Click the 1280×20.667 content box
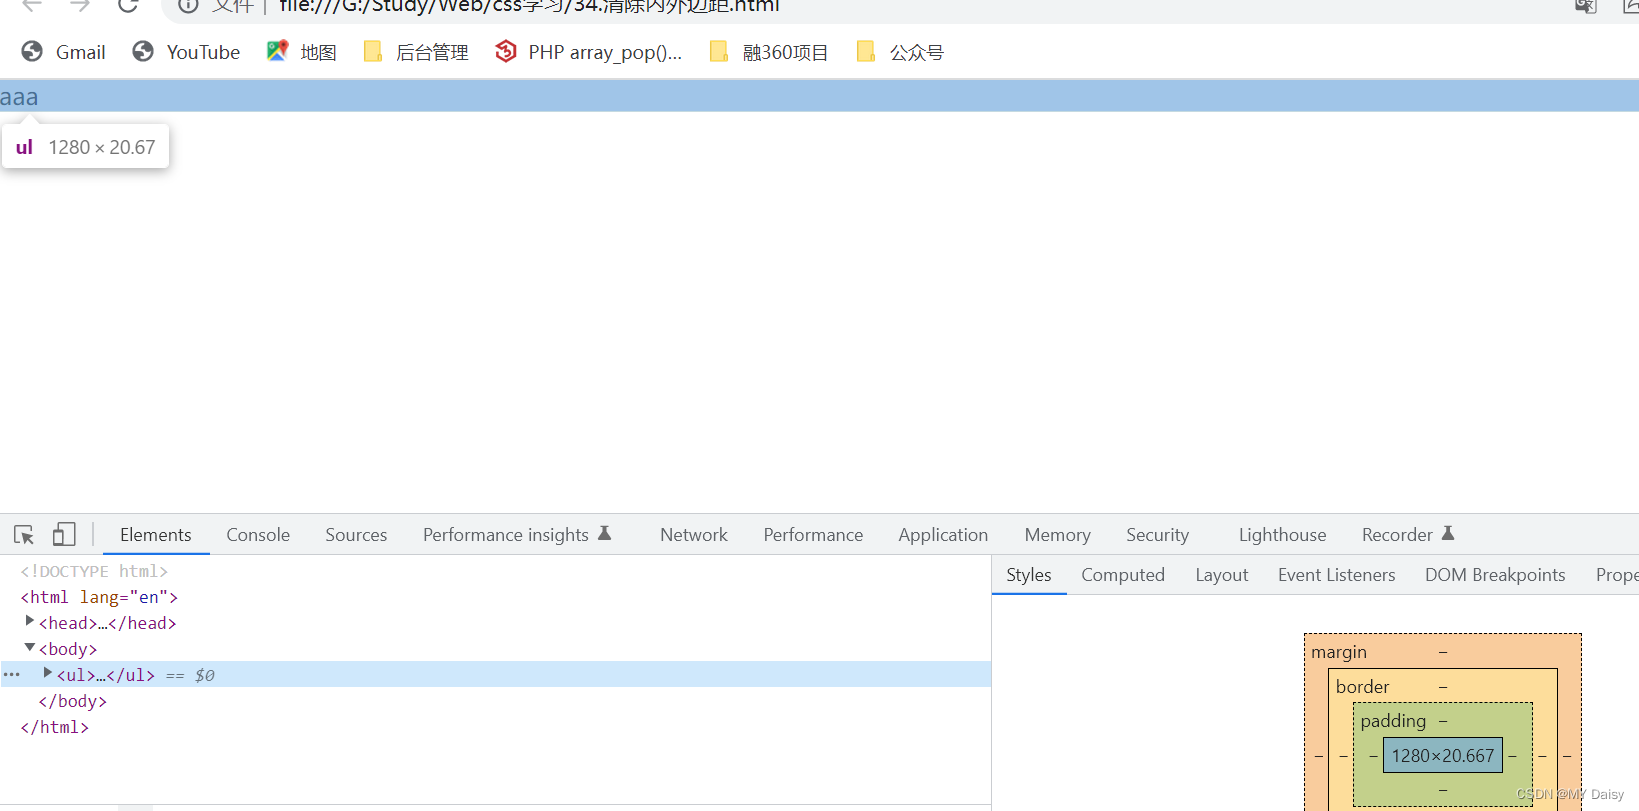 [x=1443, y=756]
